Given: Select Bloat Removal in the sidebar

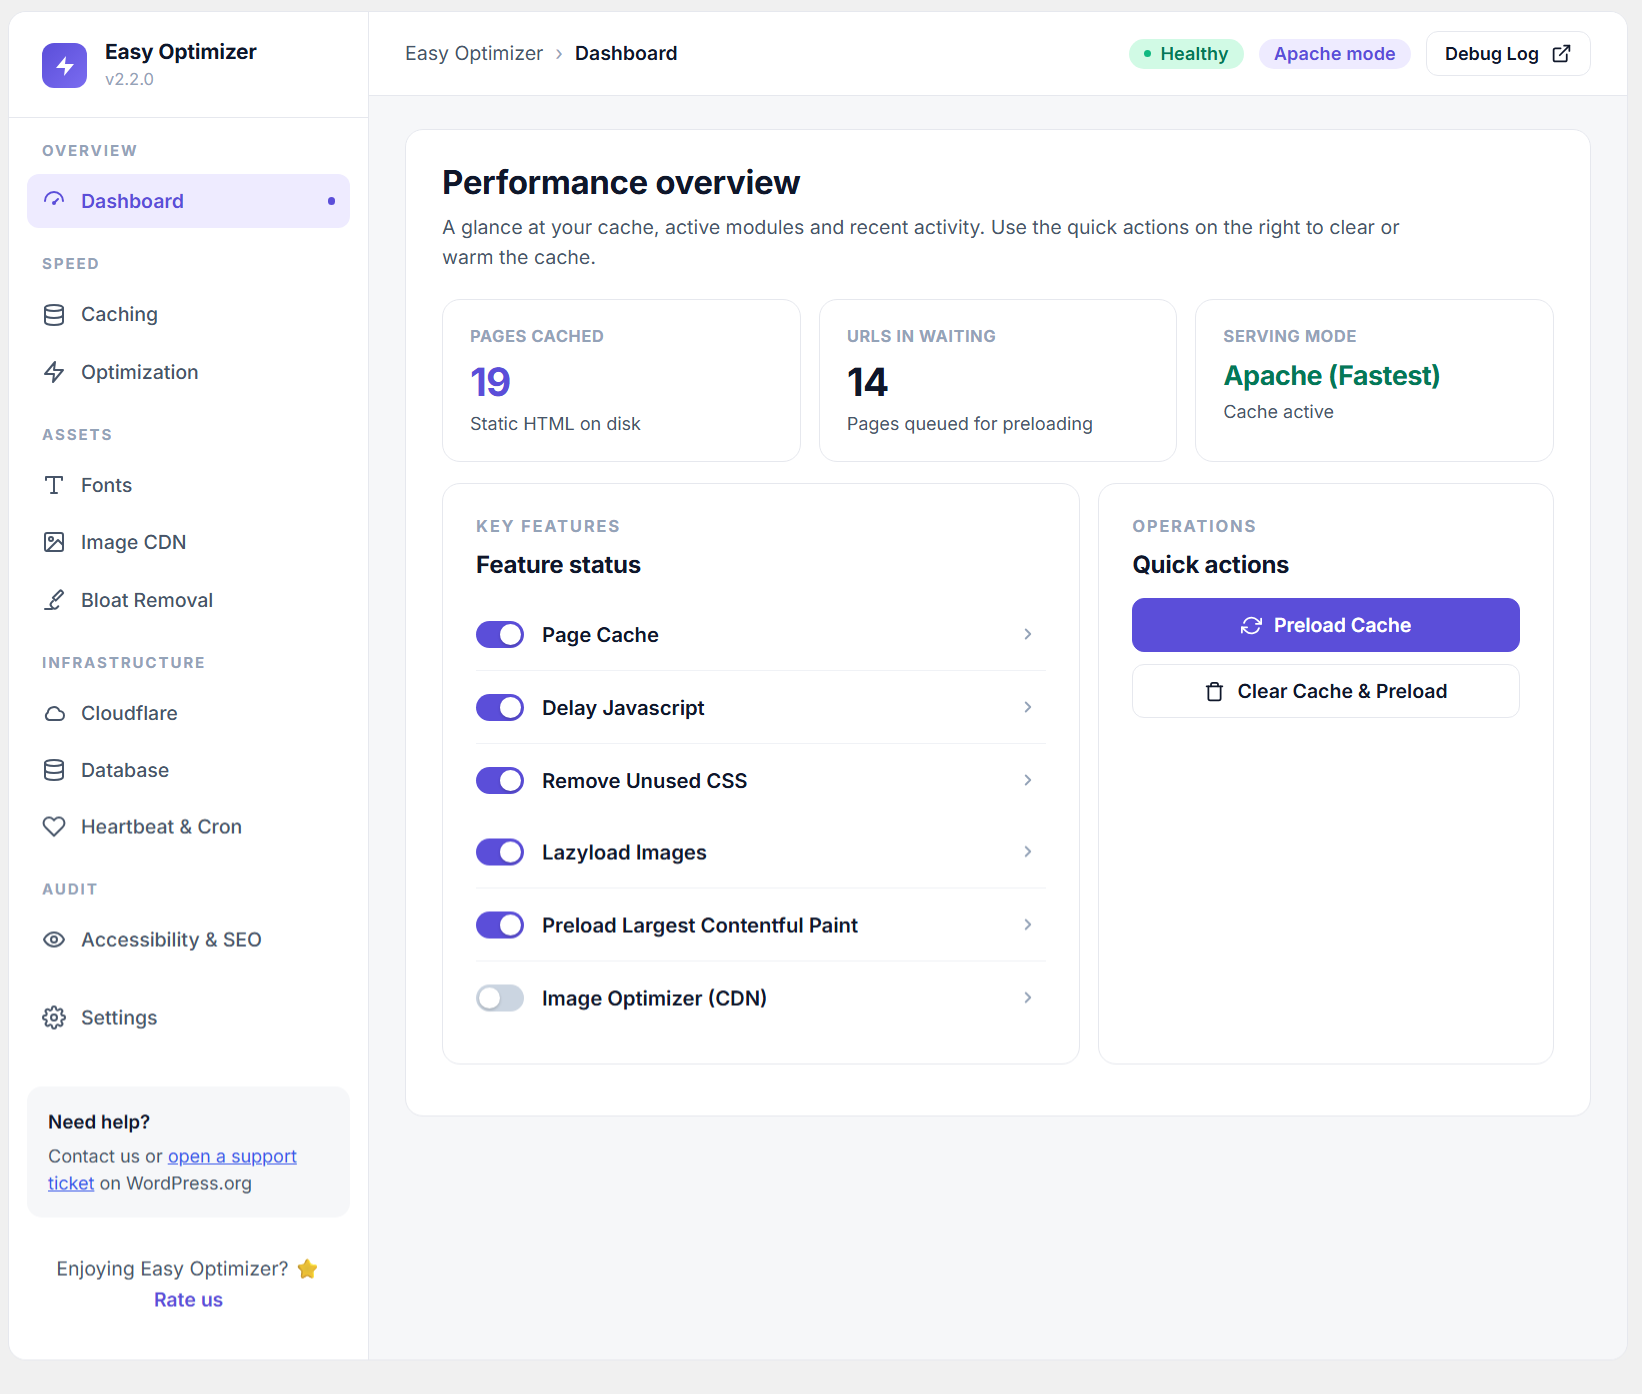Looking at the screenshot, I should click(188, 600).
